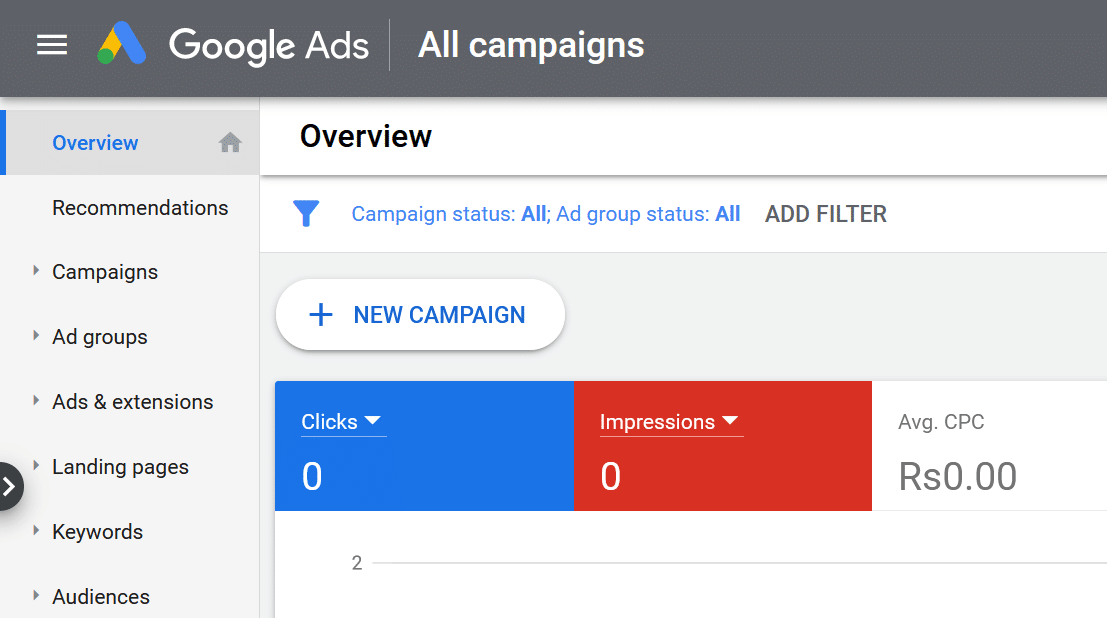The image size is (1107, 618).
Task: Select the Avg. CPC metric card
Action: [x=988, y=447]
